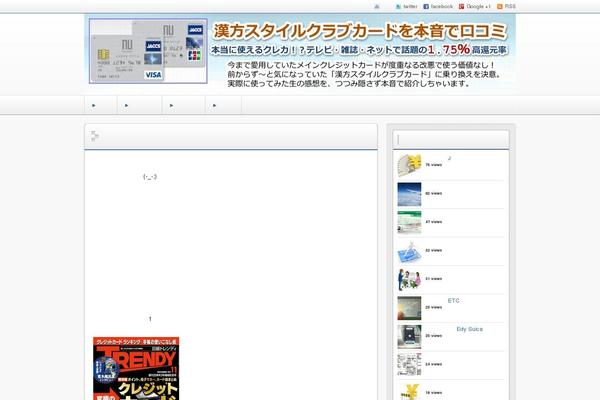
Task: Open the thumbnail beside the ETC link
Action: pyautogui.click(x=409, y=308)
